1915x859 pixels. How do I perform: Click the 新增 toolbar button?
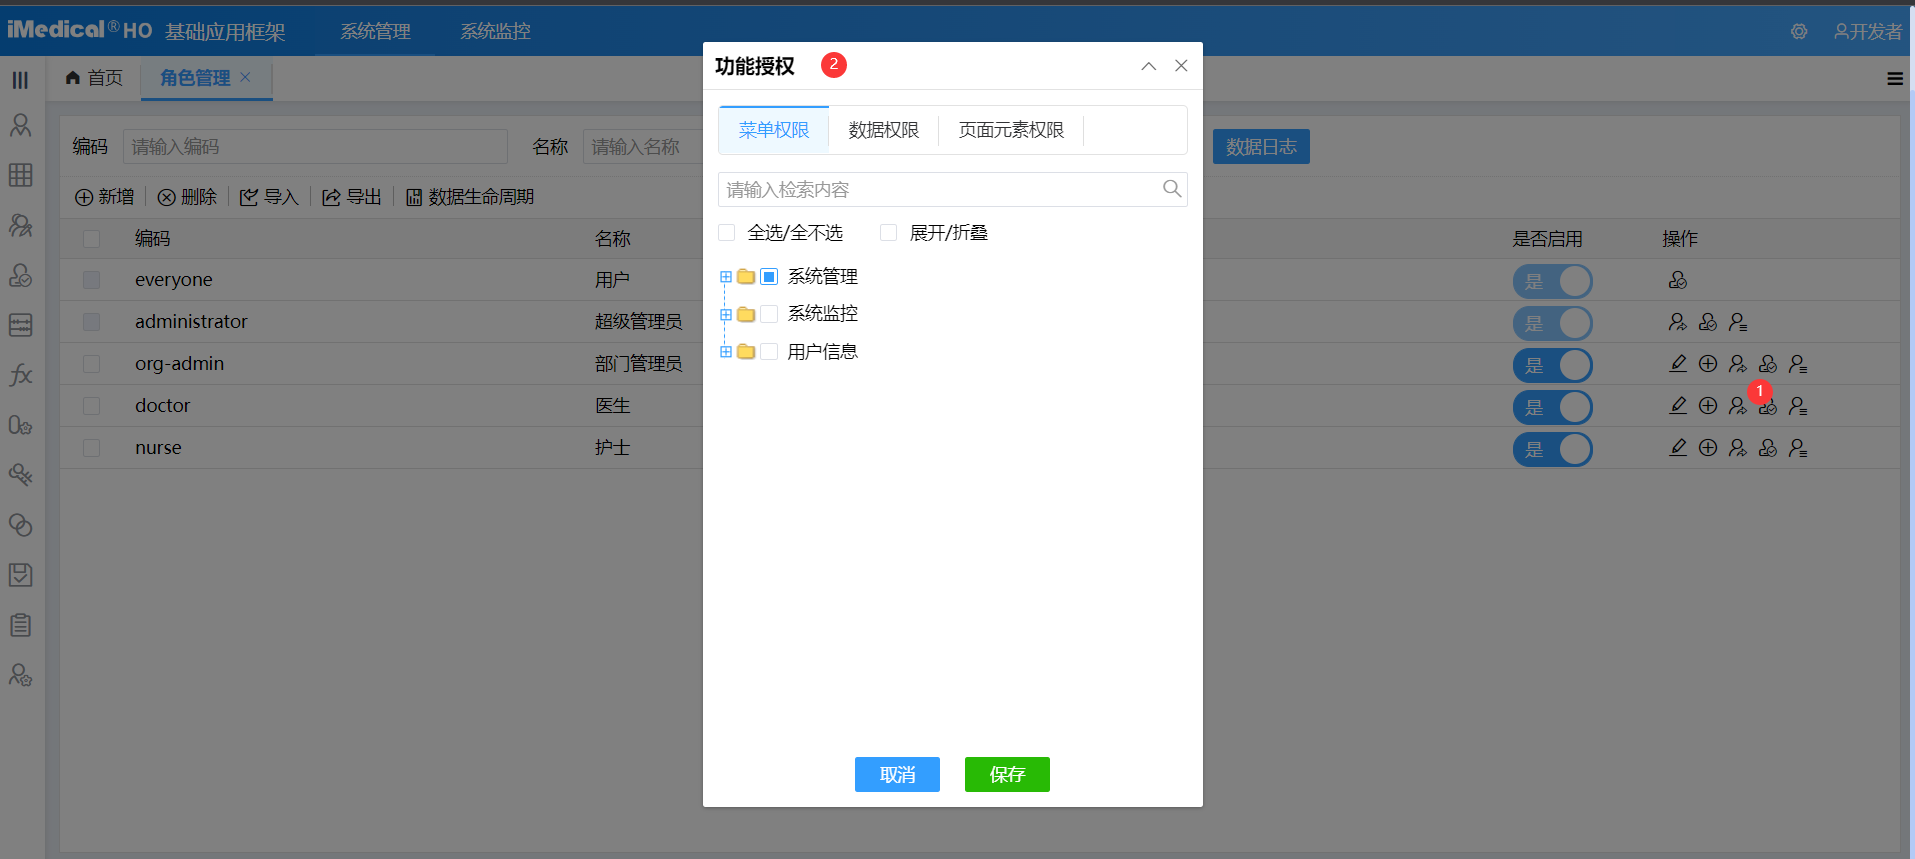coord(105,197)
